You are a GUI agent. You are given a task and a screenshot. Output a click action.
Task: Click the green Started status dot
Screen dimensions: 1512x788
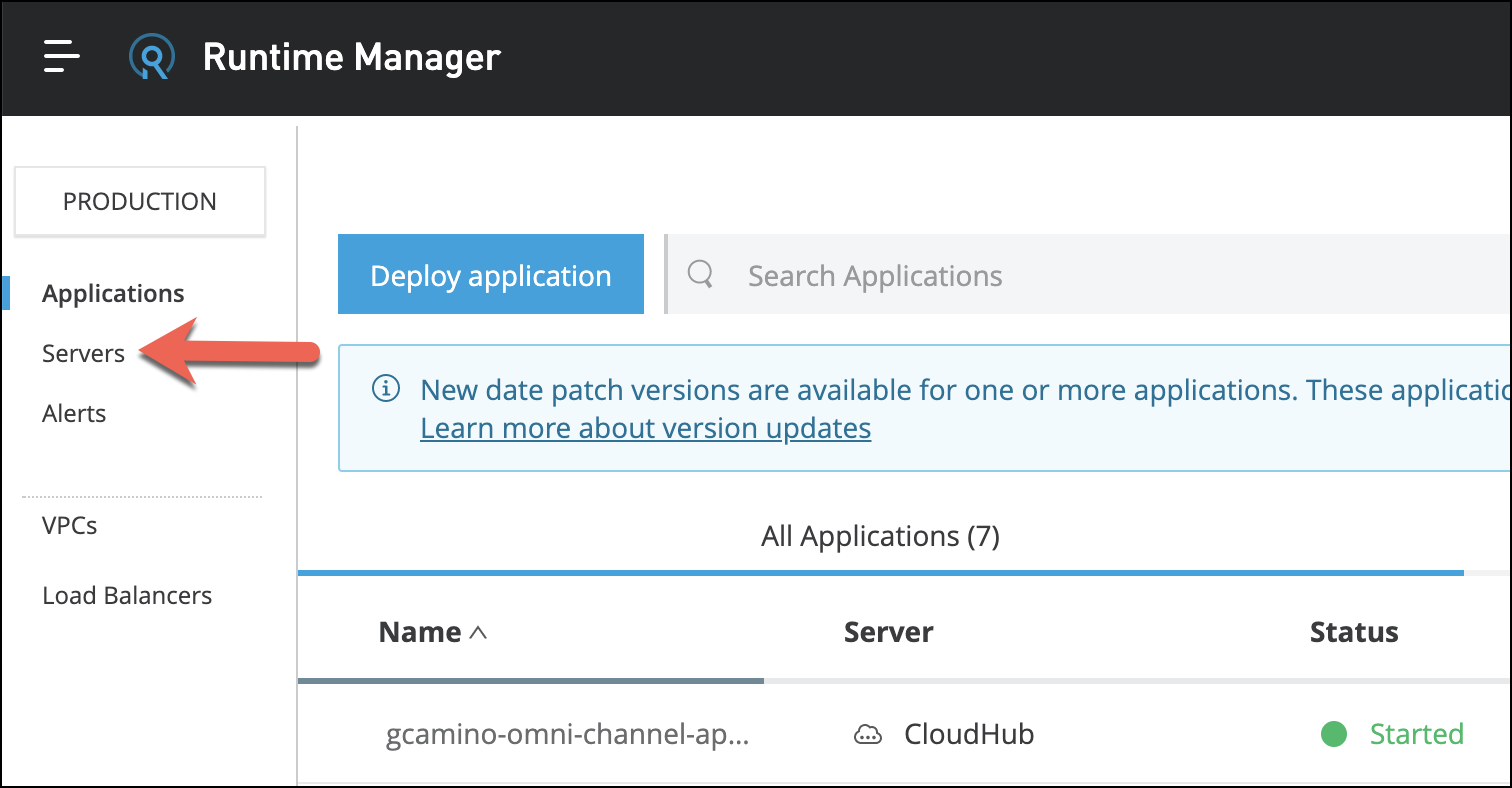(1333, 735)
